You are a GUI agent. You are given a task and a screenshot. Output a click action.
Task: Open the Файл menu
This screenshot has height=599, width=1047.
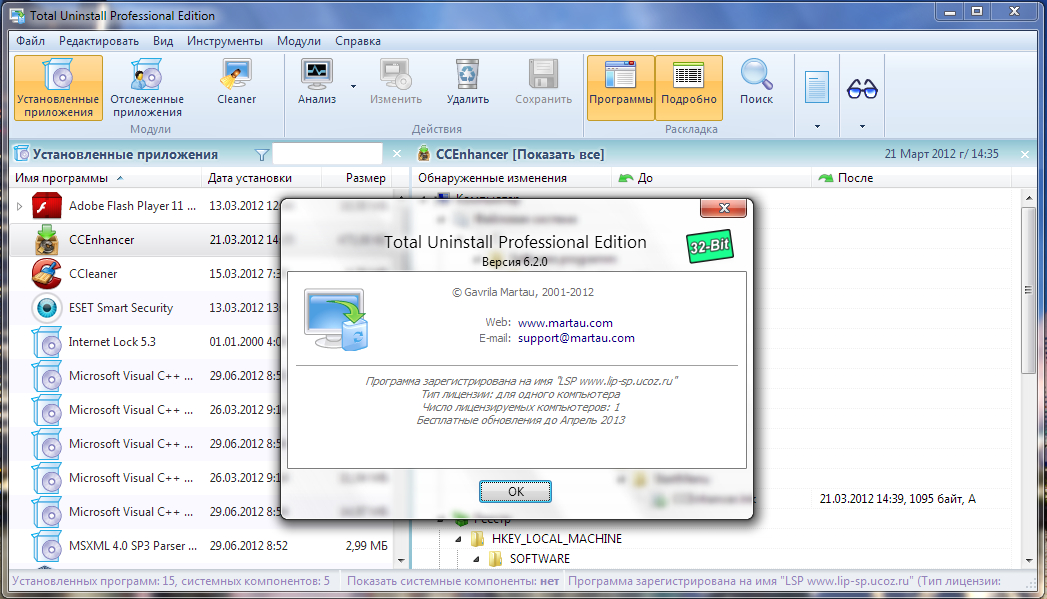tap(31, 41)
